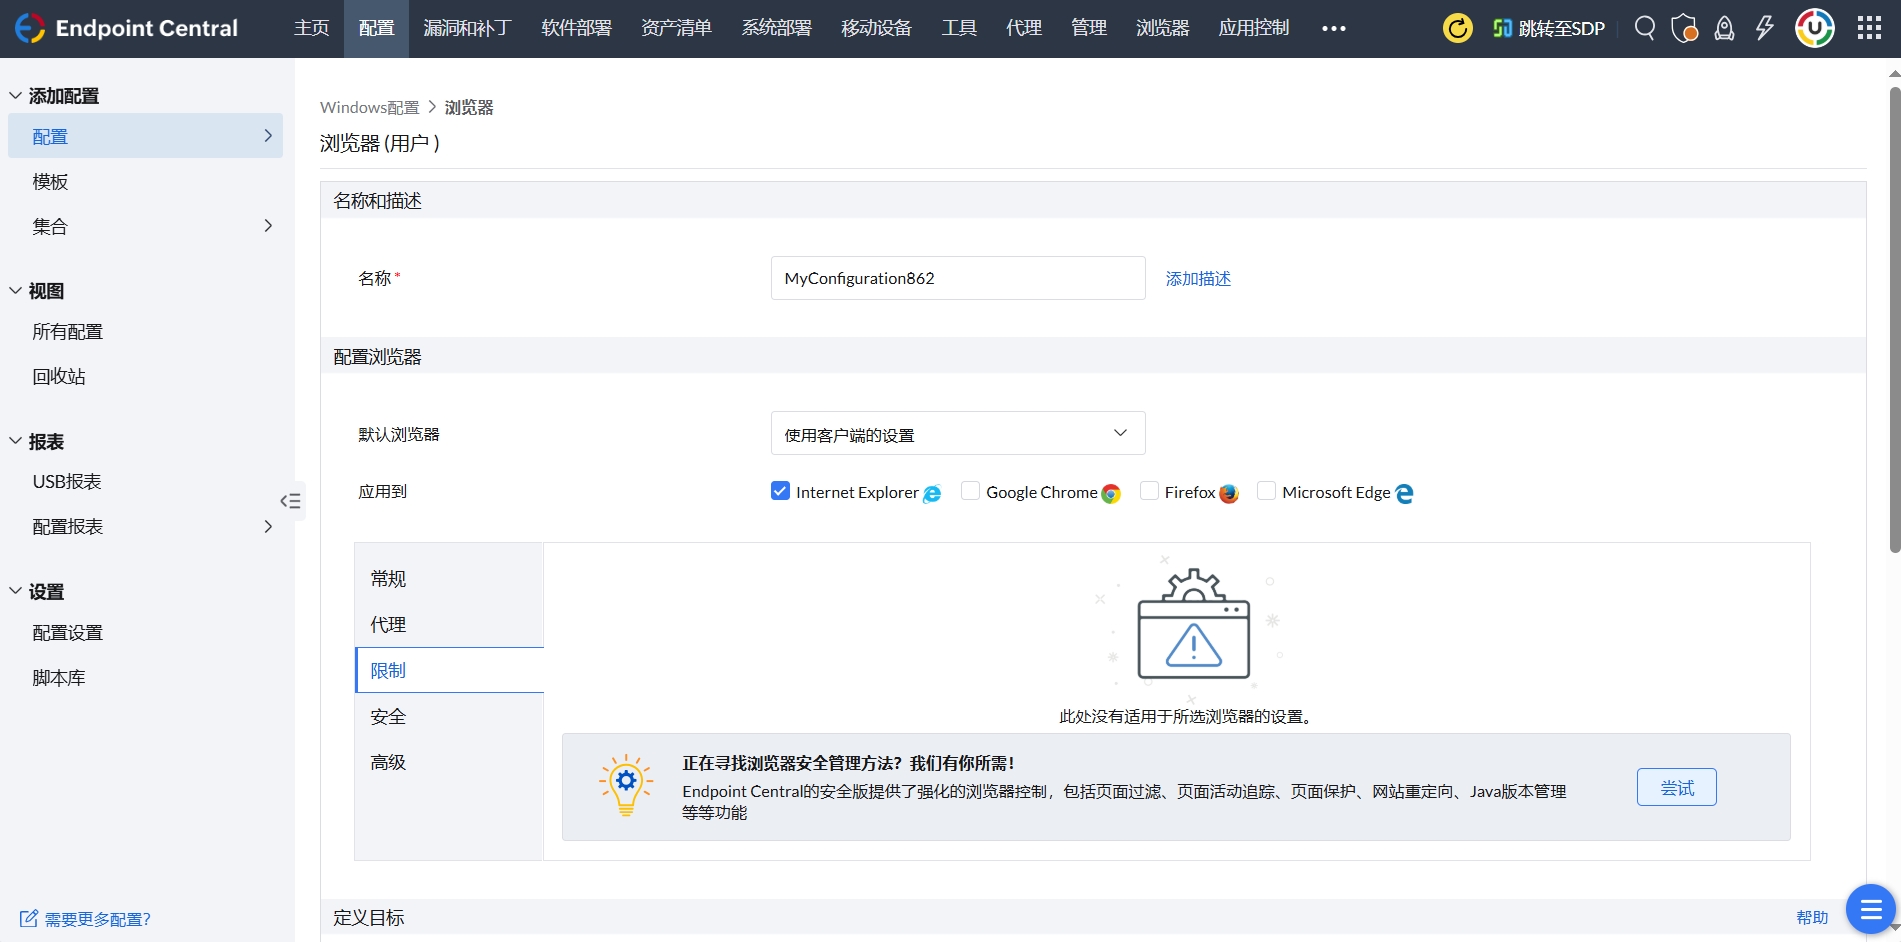The image size is (1901, 942).
Task: Open the blue floating menu button
Action: click(x=1870, y=909)
